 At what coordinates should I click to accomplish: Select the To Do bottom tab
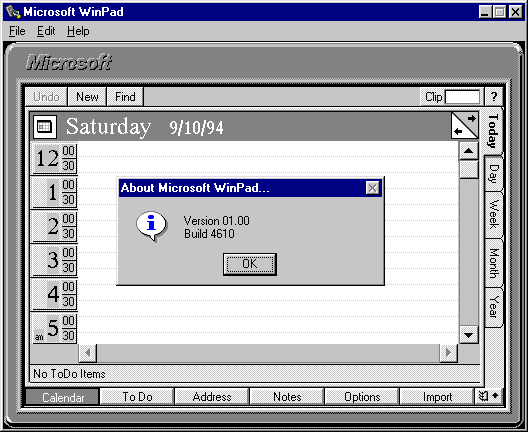click(x=137, y=397)
